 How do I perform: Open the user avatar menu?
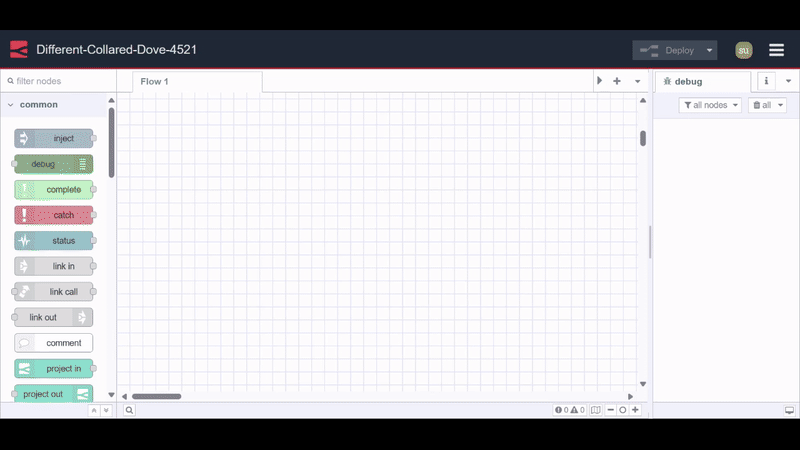coord(744,50)
